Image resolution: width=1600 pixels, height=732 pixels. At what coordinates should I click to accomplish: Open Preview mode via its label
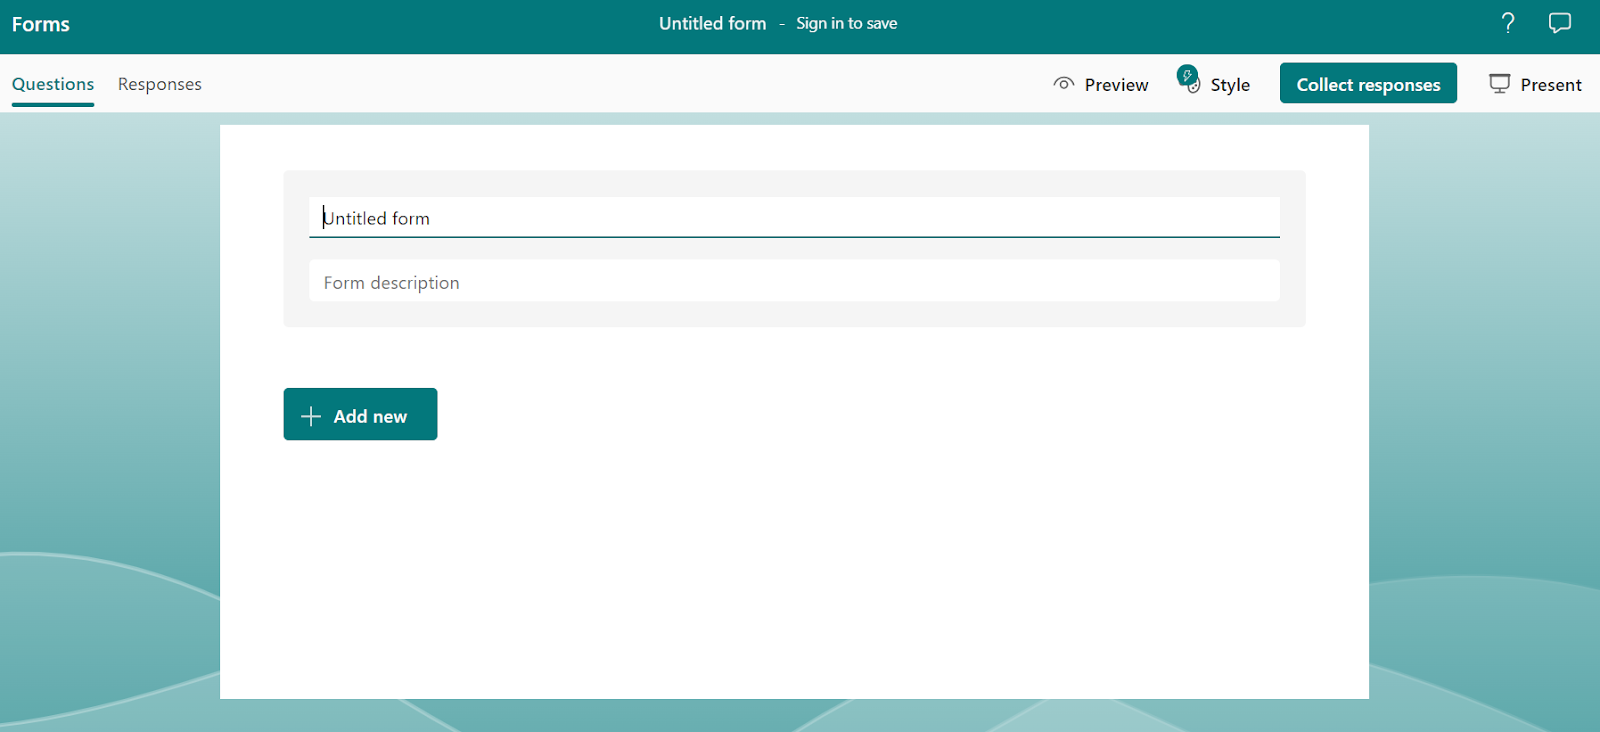1116,85
